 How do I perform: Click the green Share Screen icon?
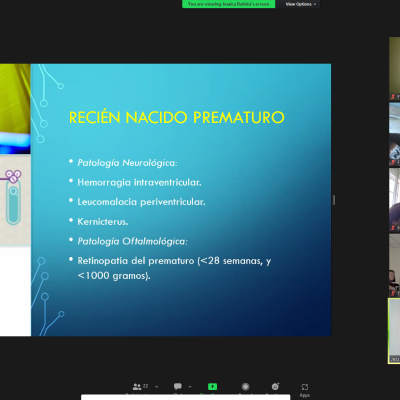(212, 386)
